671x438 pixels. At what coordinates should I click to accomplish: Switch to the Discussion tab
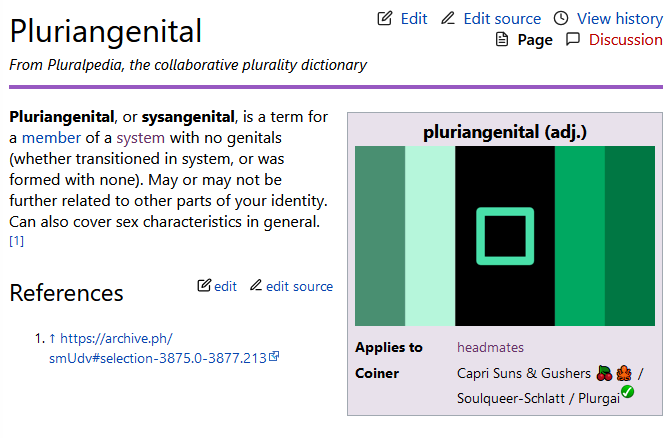tap(625, 40)
